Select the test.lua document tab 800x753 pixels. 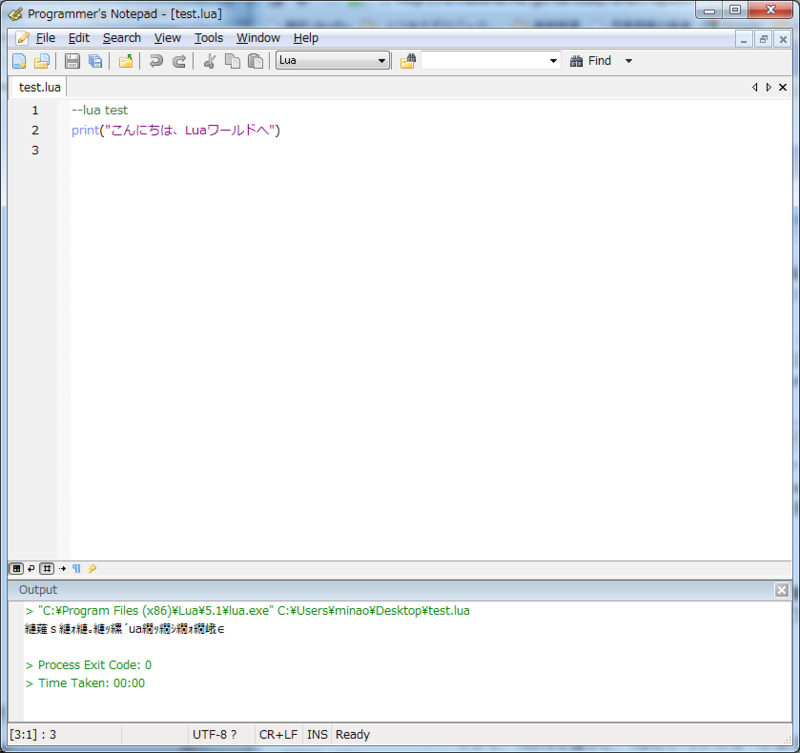coord(40,87)
